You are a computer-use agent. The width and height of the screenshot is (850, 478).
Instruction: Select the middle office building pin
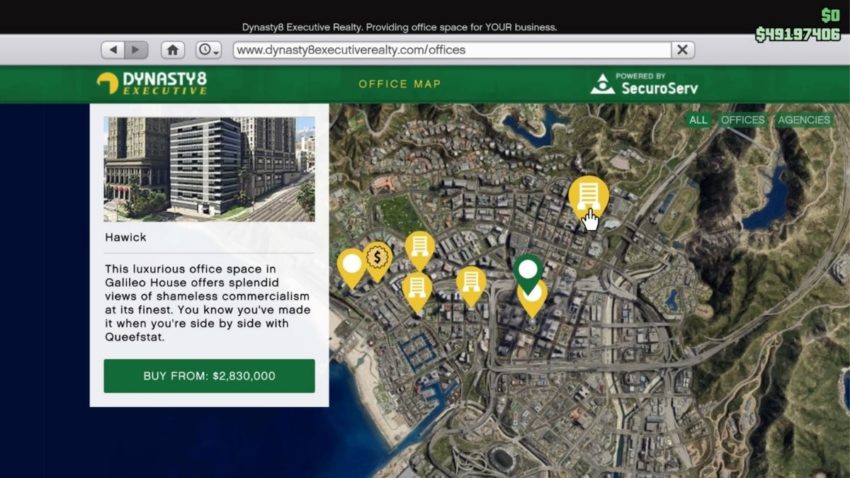click(x=471, y=285)
